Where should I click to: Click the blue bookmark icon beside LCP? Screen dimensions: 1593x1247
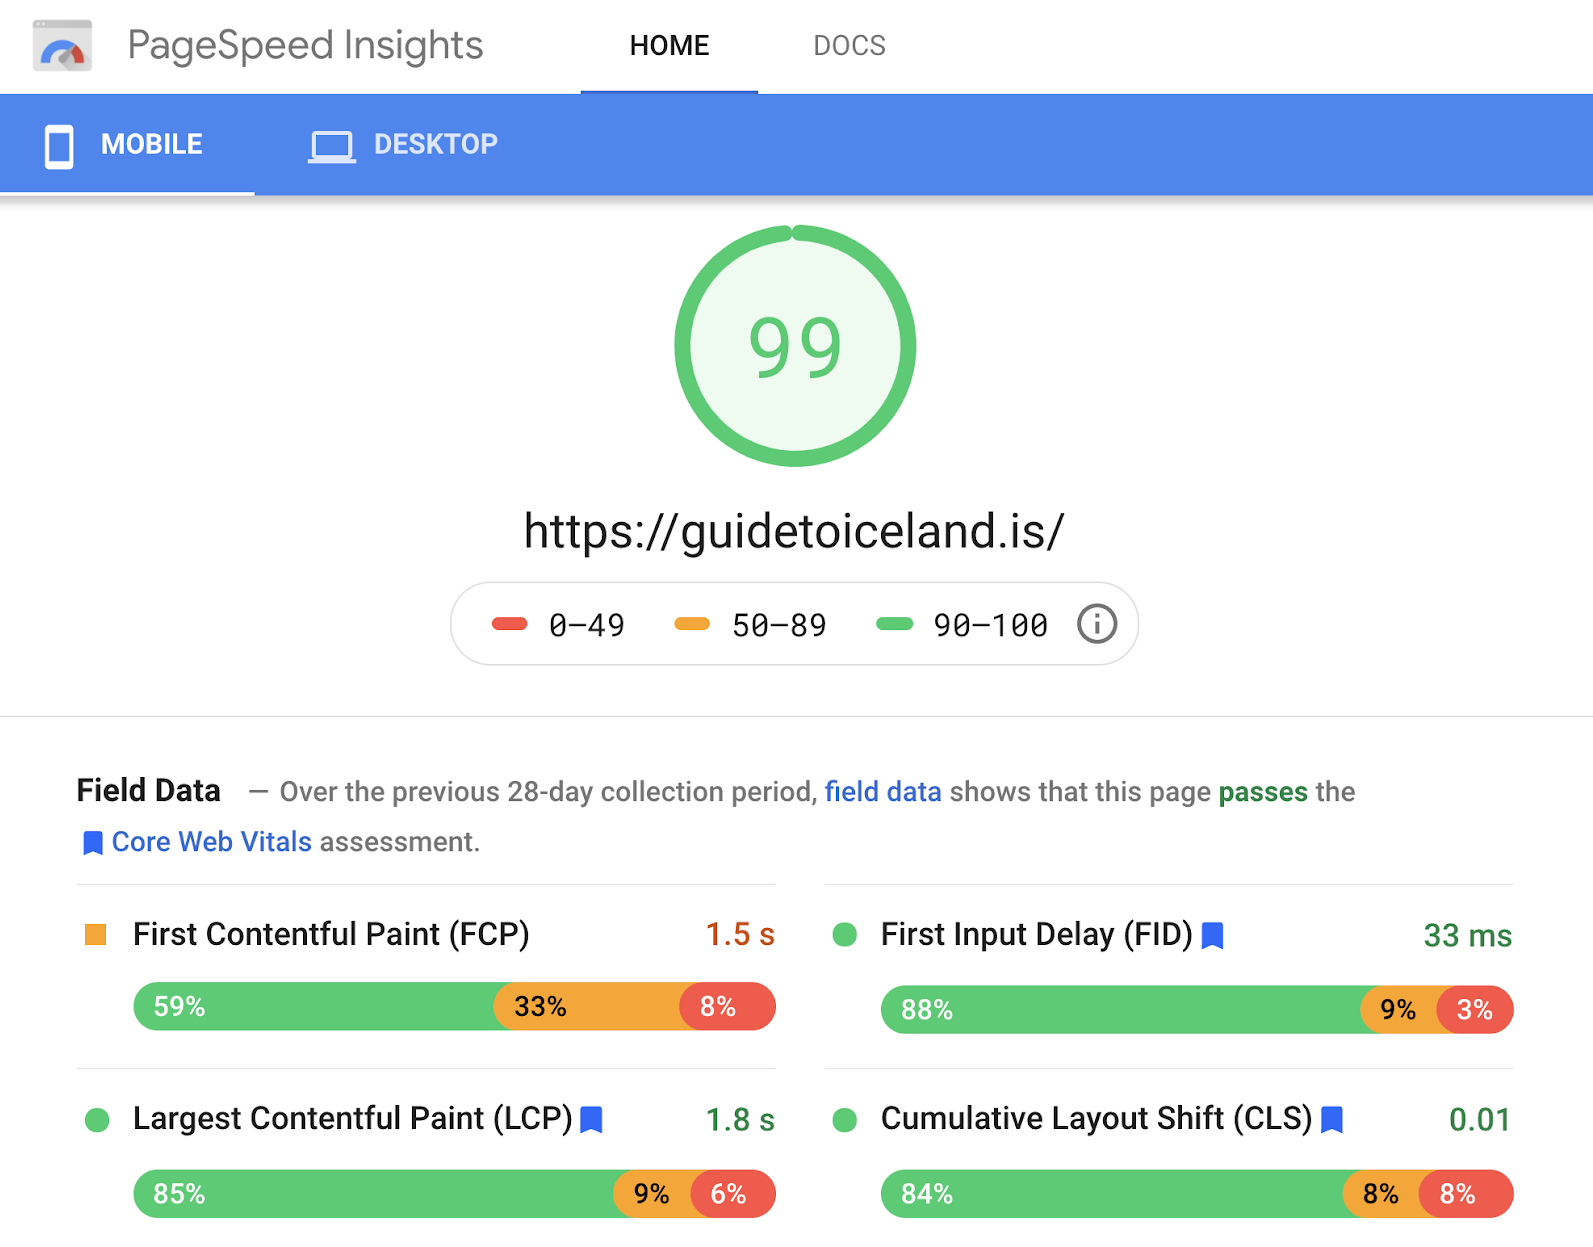(591, 1120)
